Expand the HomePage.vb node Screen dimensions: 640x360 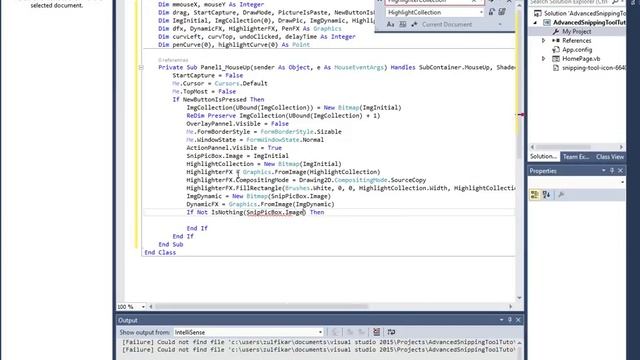[x=543, y=59]
